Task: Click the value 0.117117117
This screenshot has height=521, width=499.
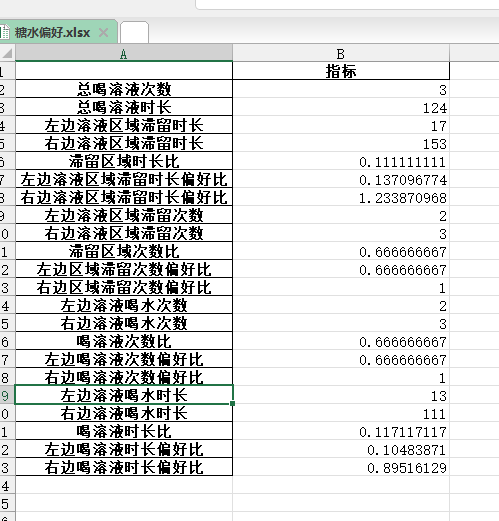Action: pyautogui.click(x=403, y=432)
